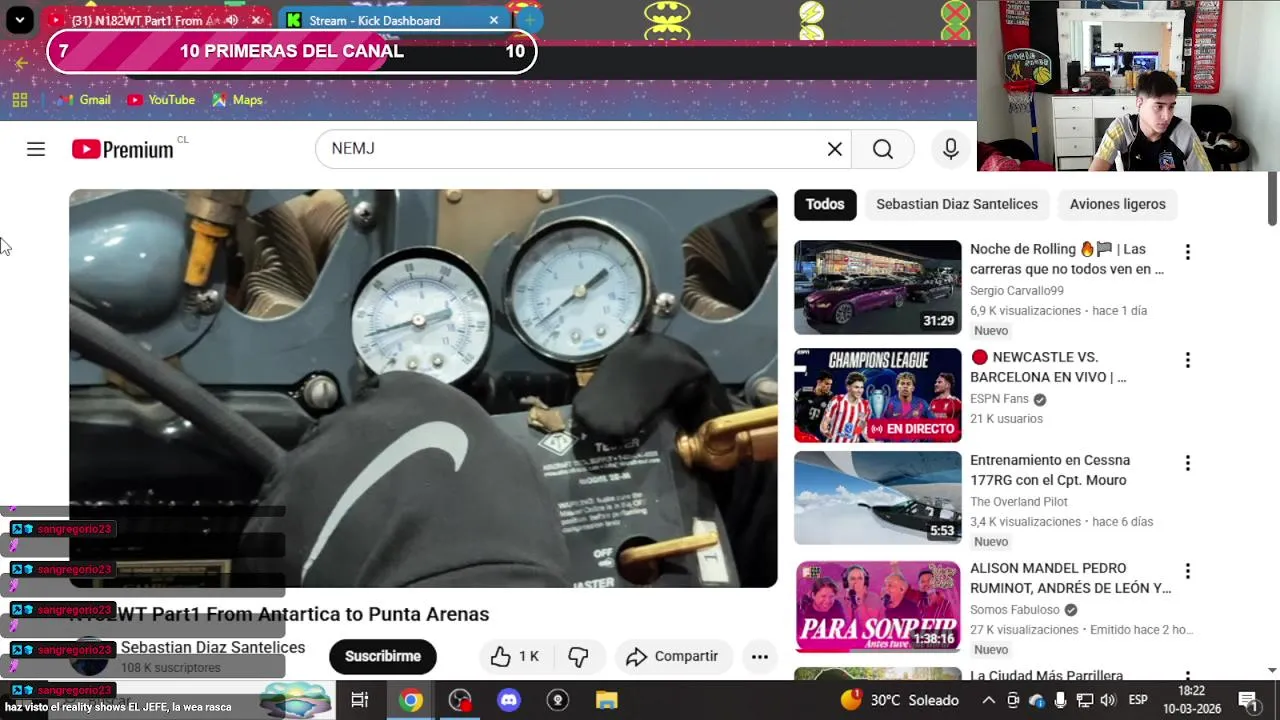Open options for Entrenamiento en Cessna video
The image size is (1280, 720).
1187,463
